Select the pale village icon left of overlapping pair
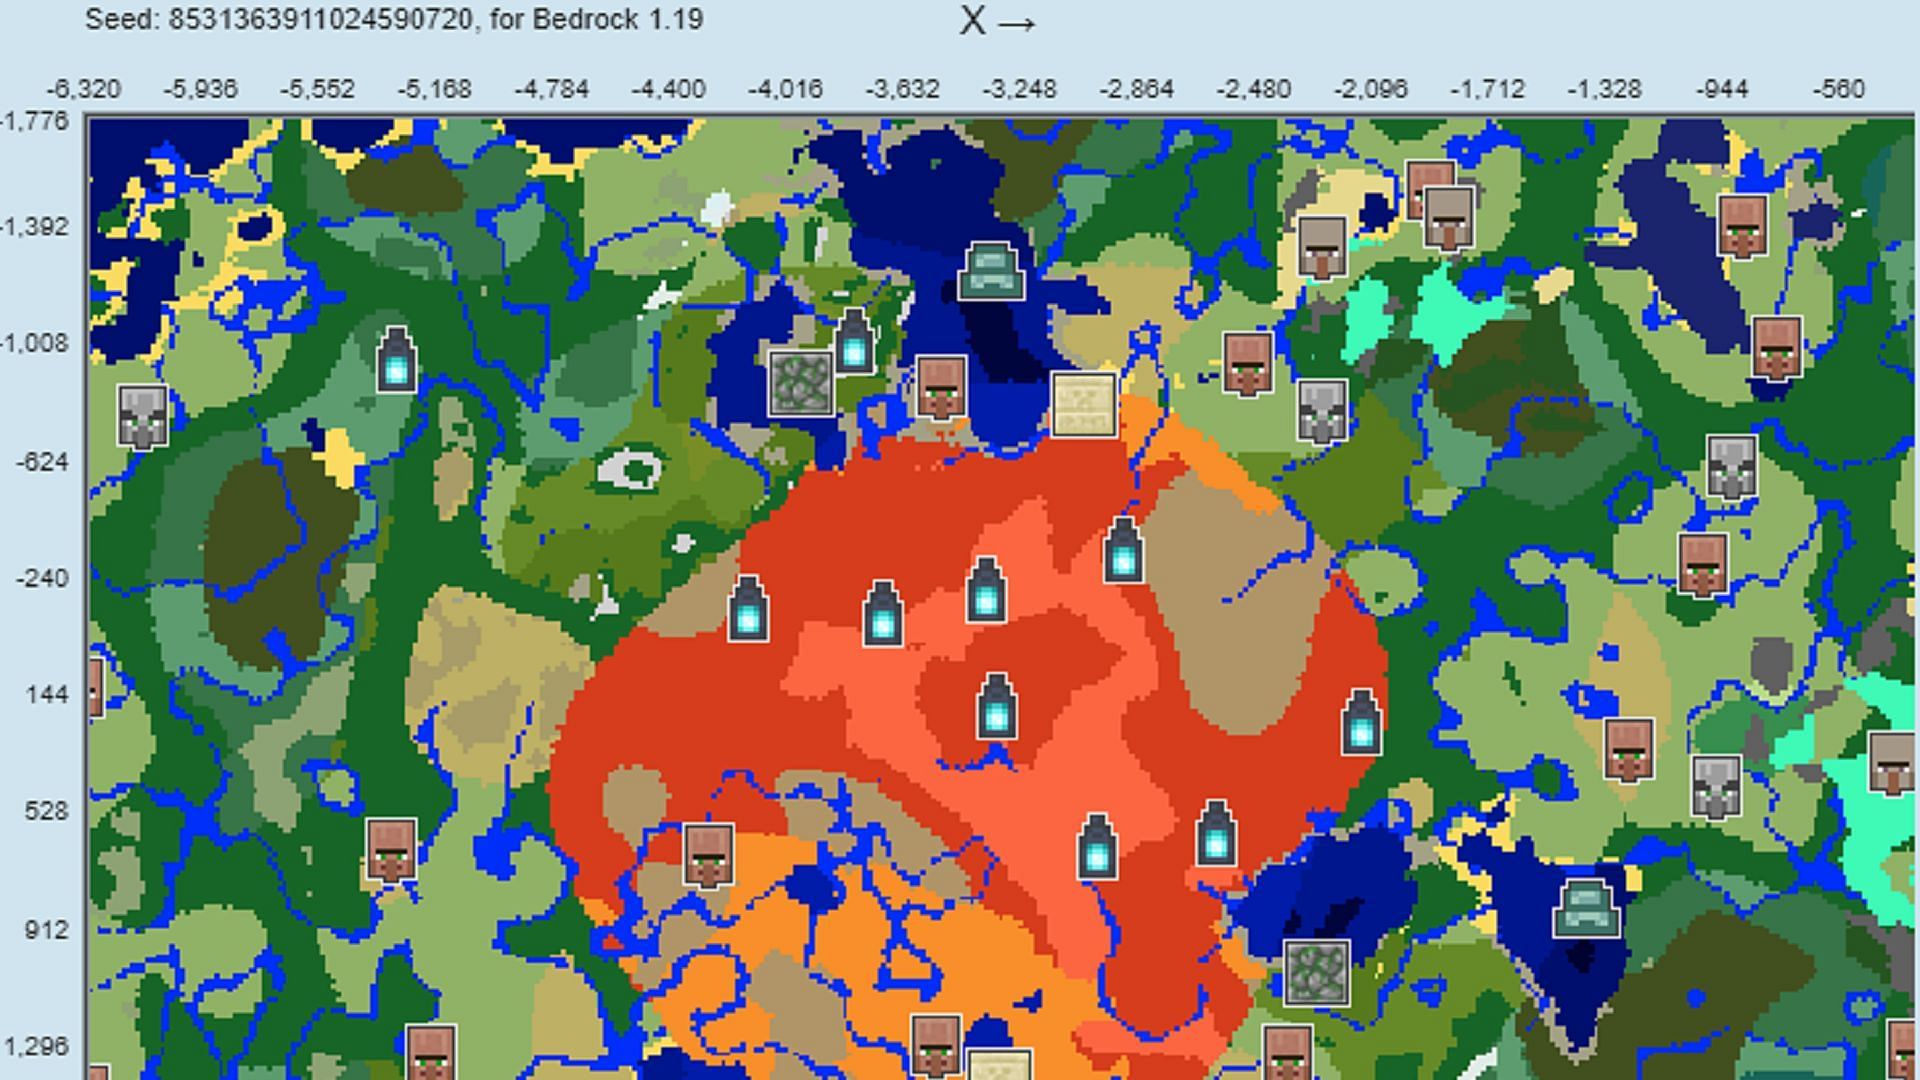 [x=1322, y=248]
